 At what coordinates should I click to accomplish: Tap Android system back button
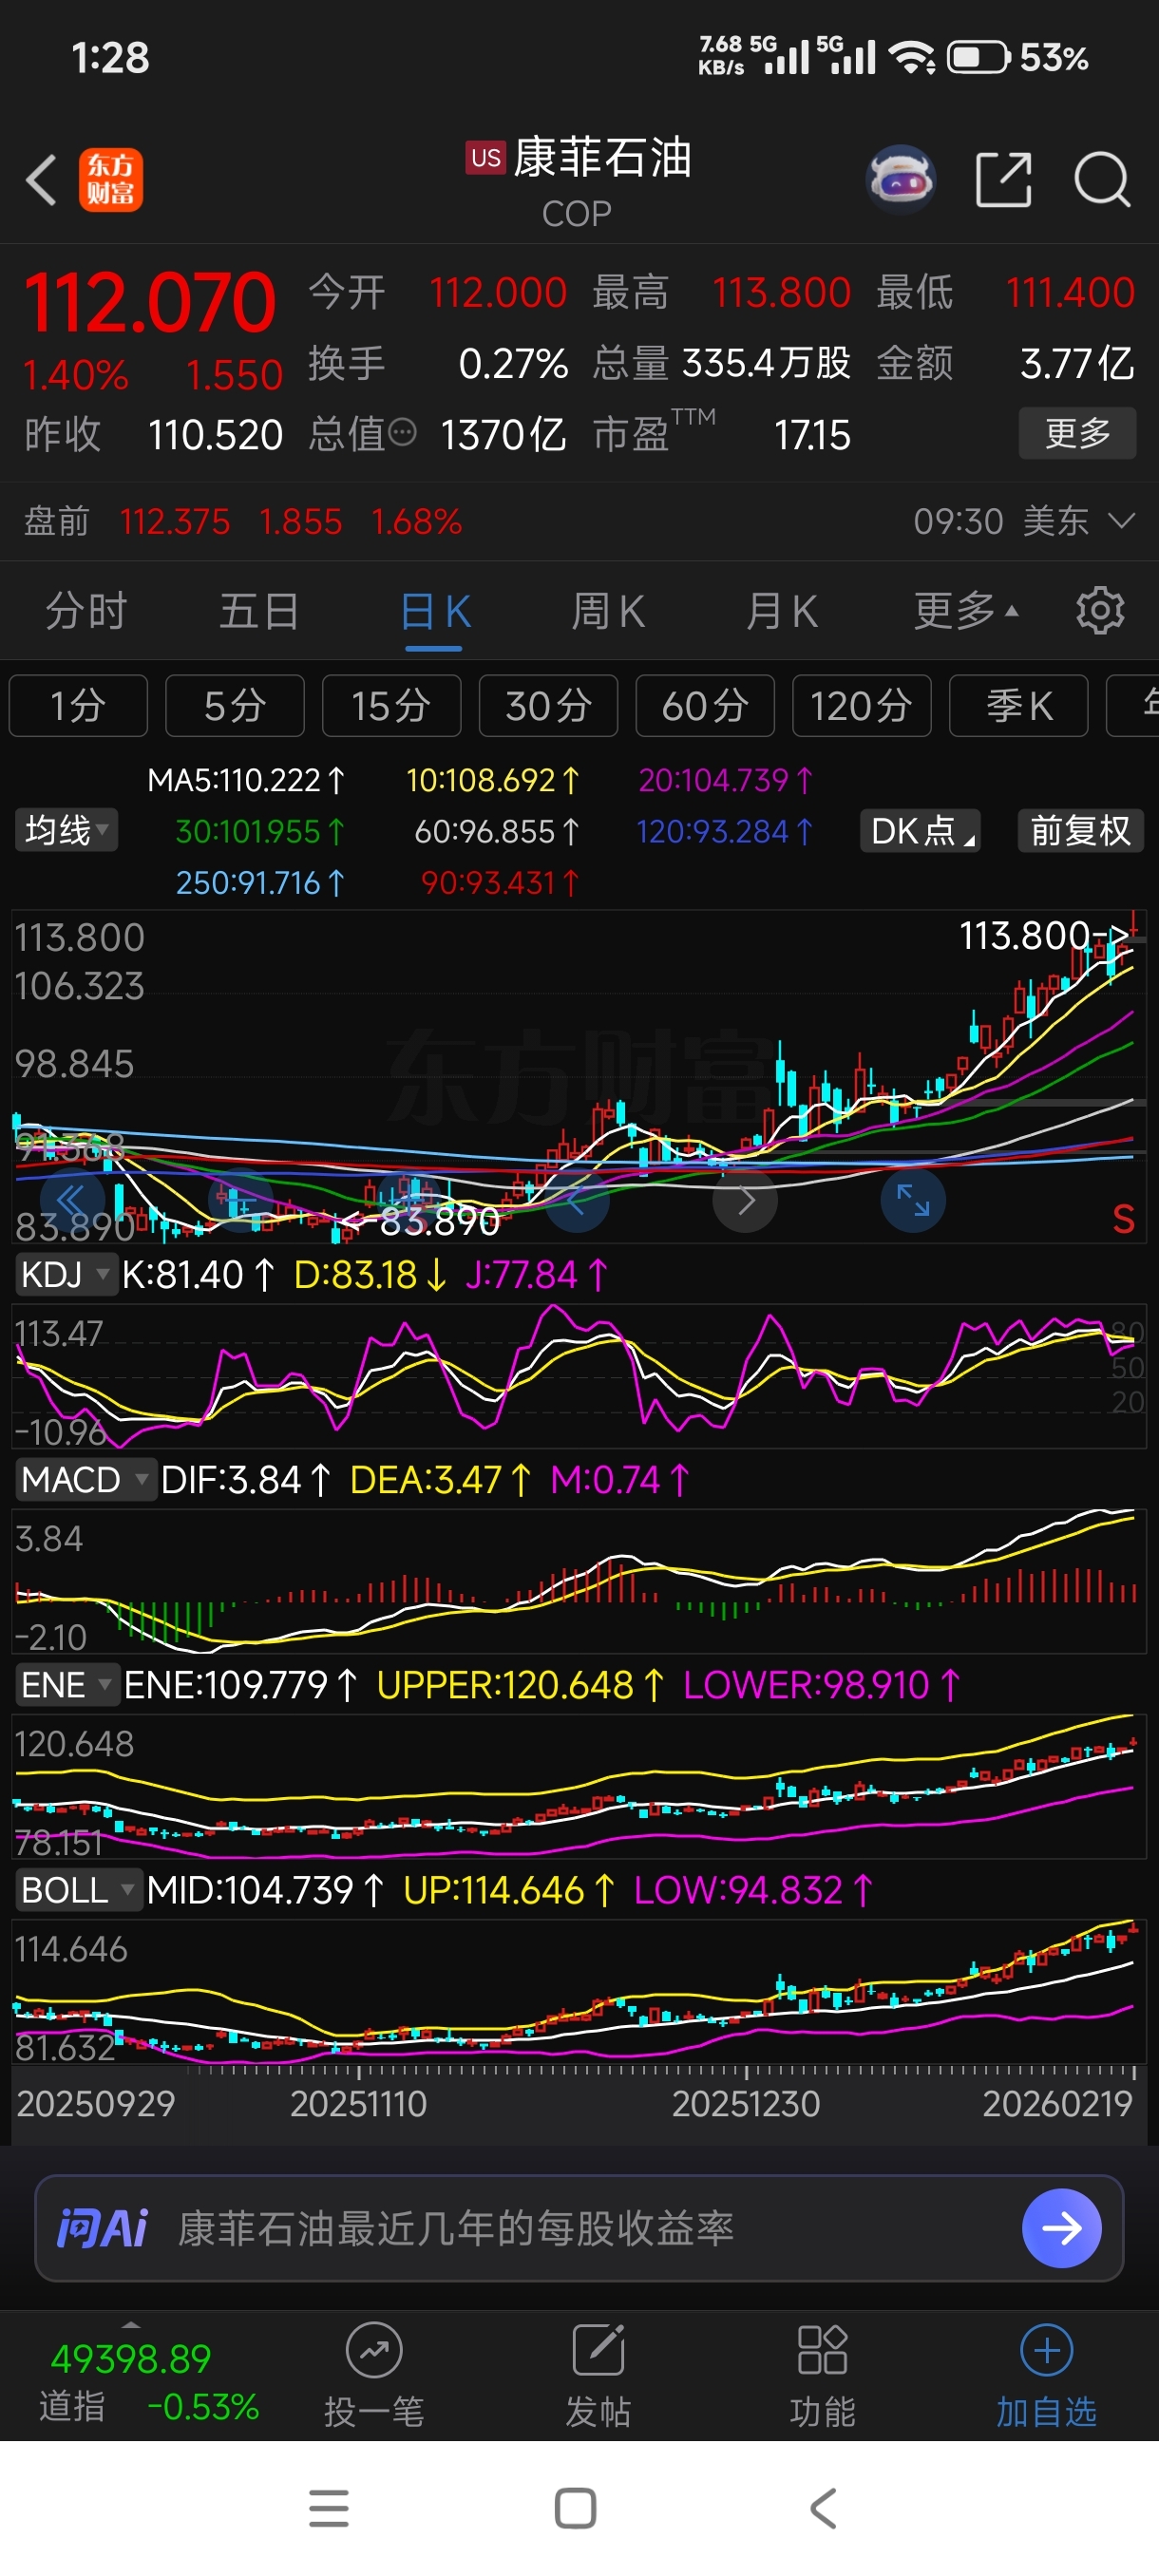pyautogui.click(x=823, y=2509)
